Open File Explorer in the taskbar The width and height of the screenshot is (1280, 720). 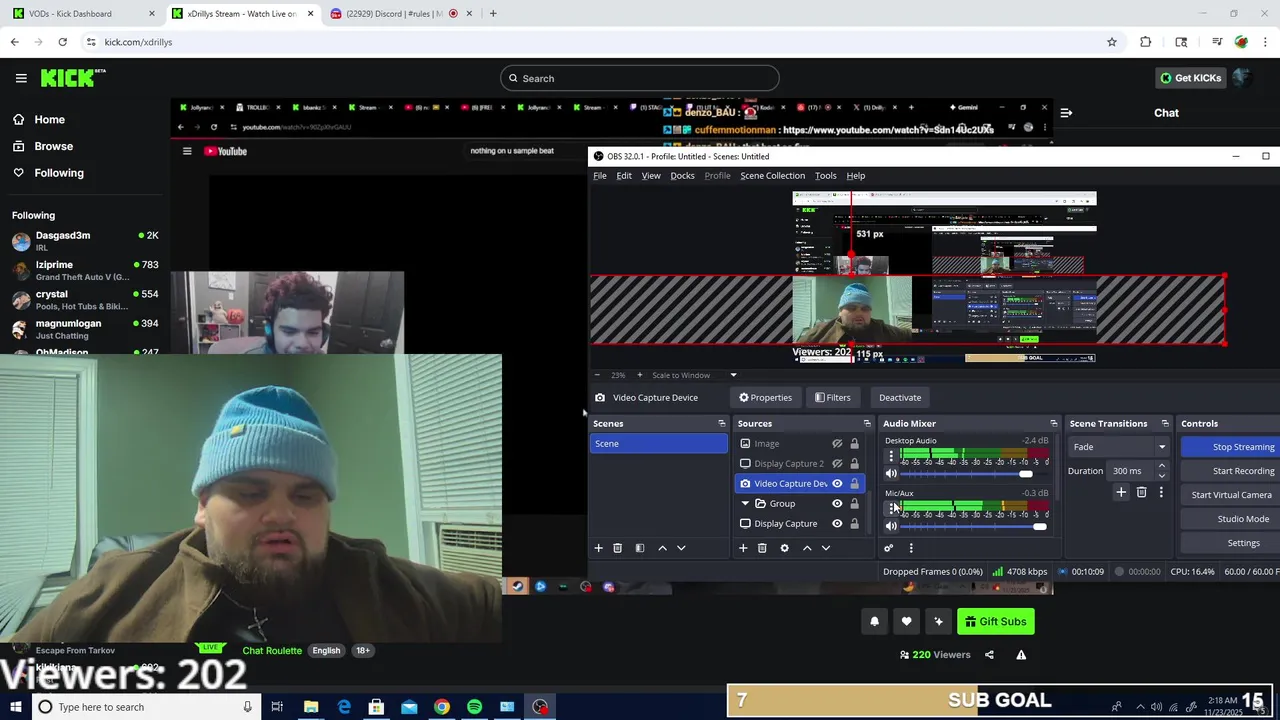[311, 707]
